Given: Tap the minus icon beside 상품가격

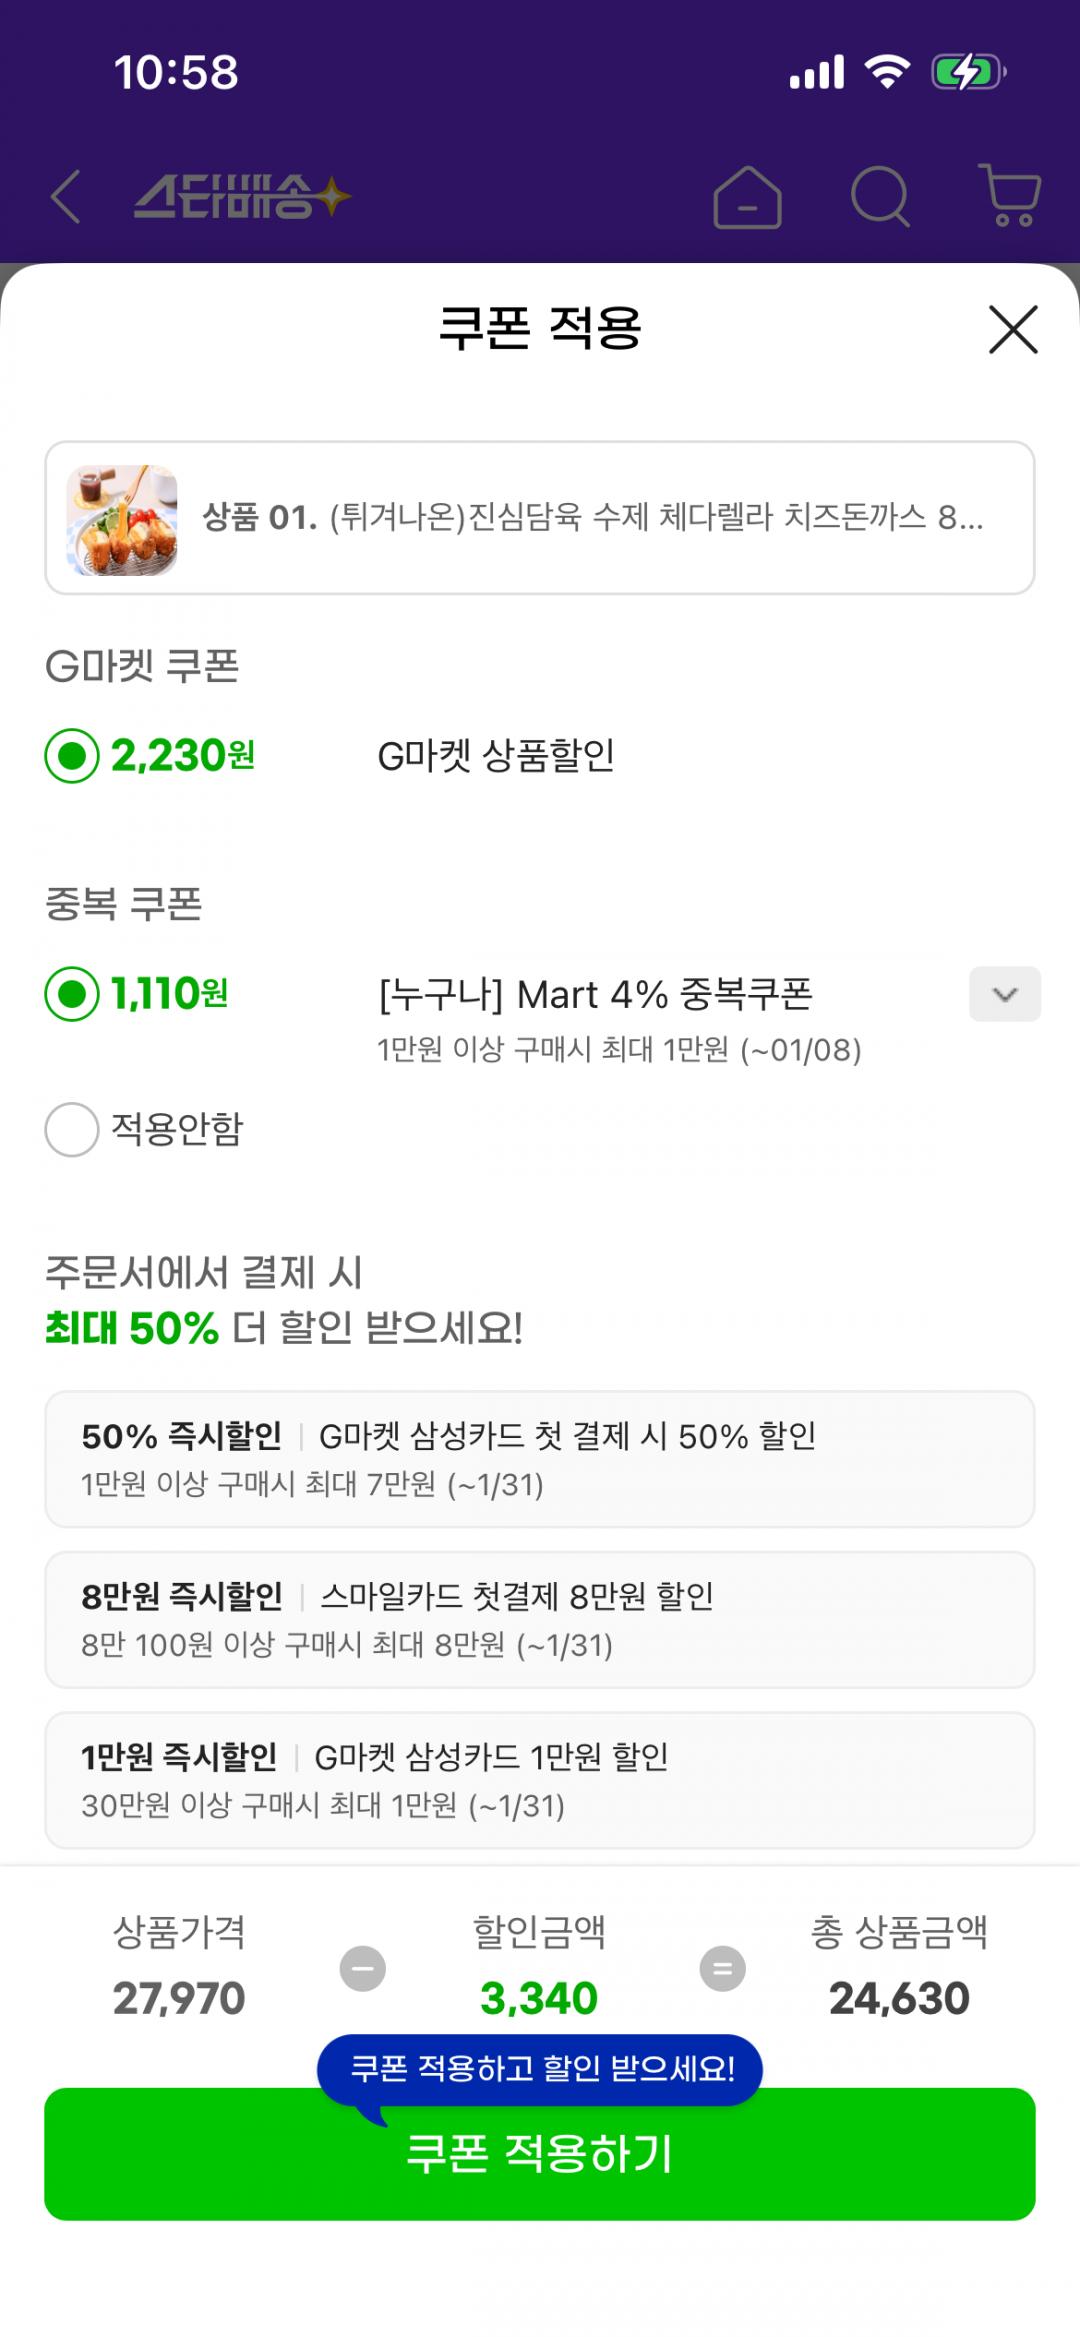Looking at the screenshot, I should [x=363, y=1968].
